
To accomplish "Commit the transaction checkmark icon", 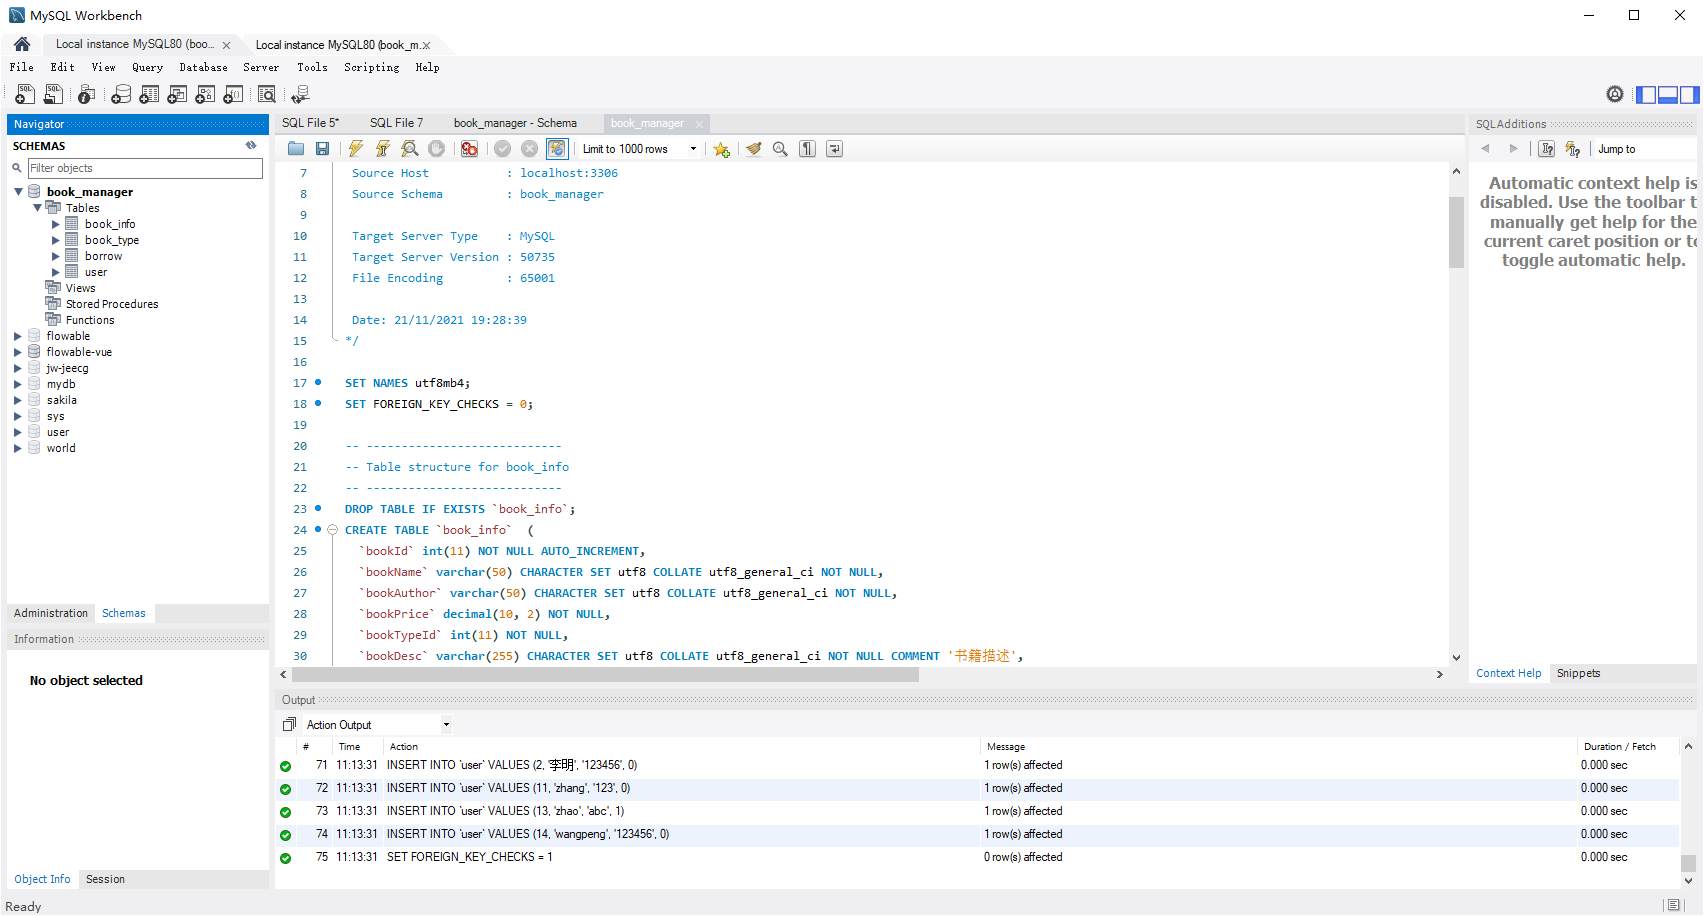I will [x=503, y=149].
